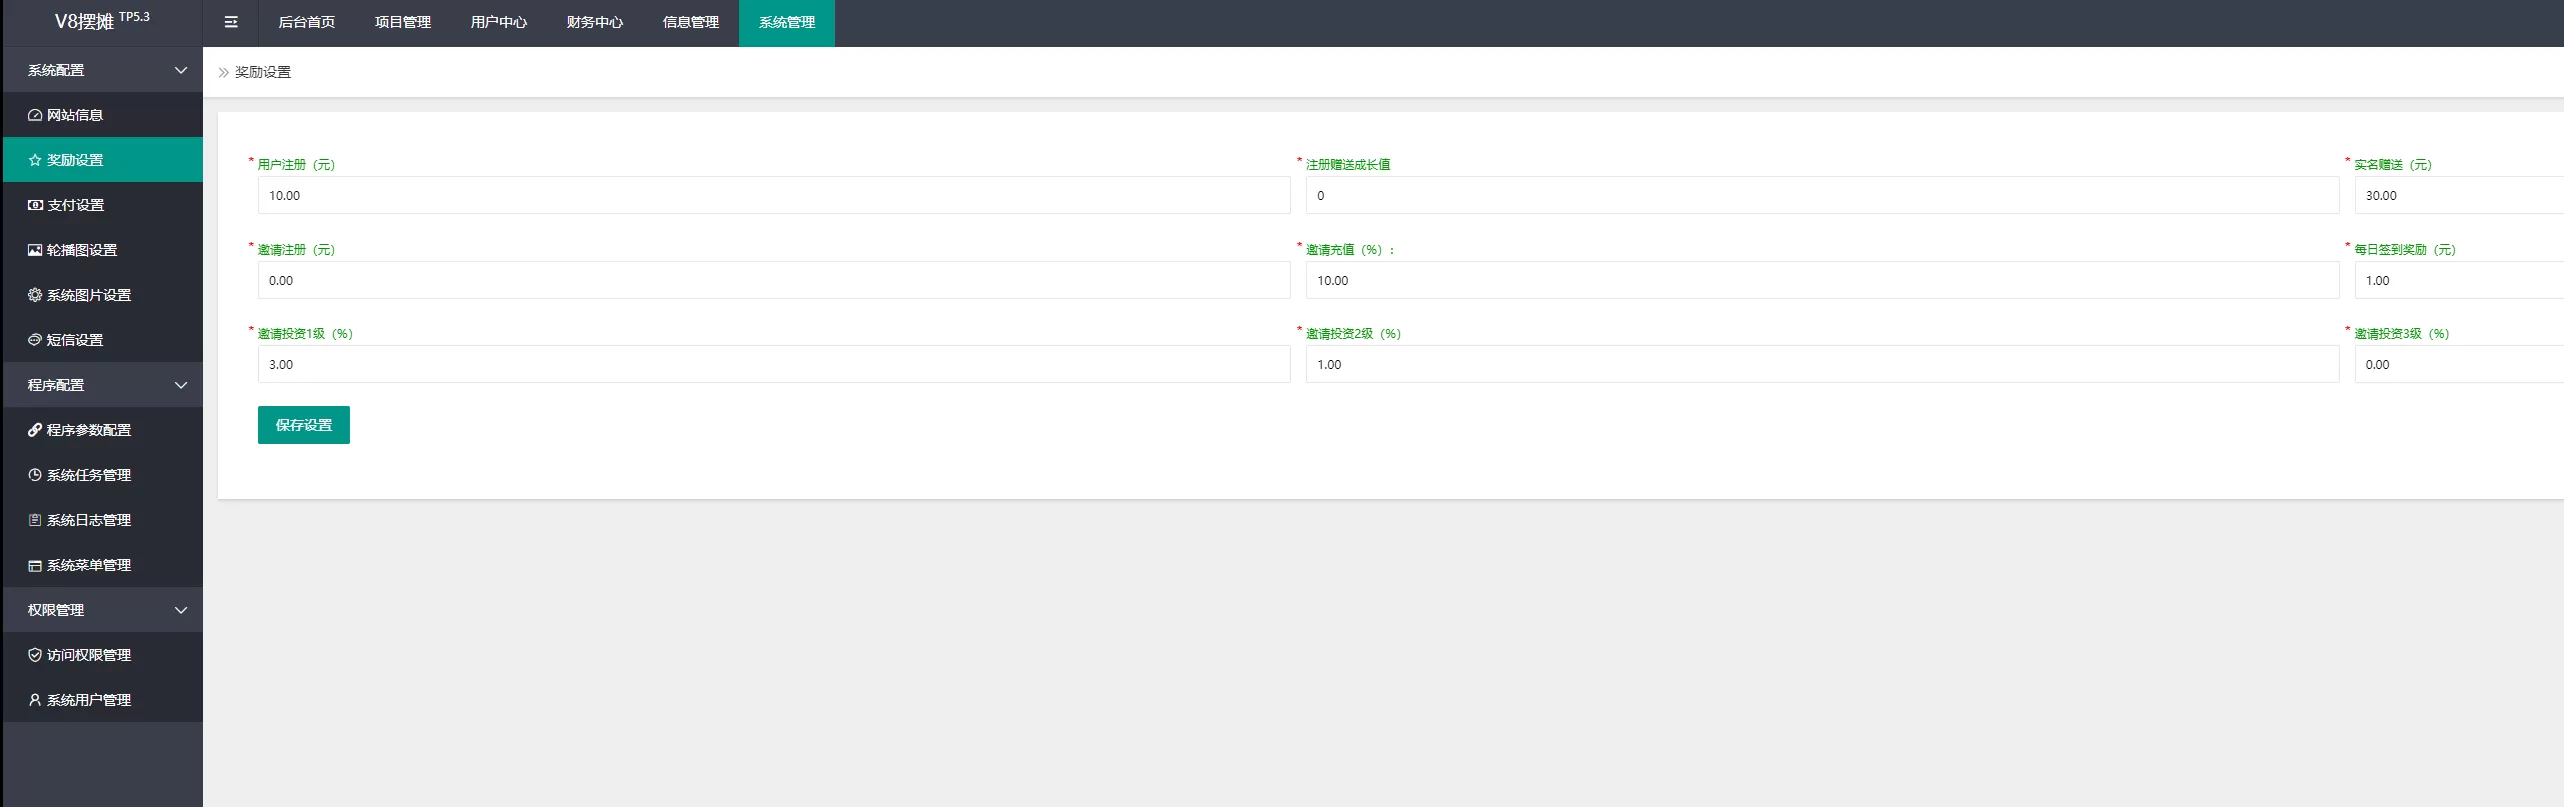Click the user icon for 系统用户管理

(x=35, y=700)
